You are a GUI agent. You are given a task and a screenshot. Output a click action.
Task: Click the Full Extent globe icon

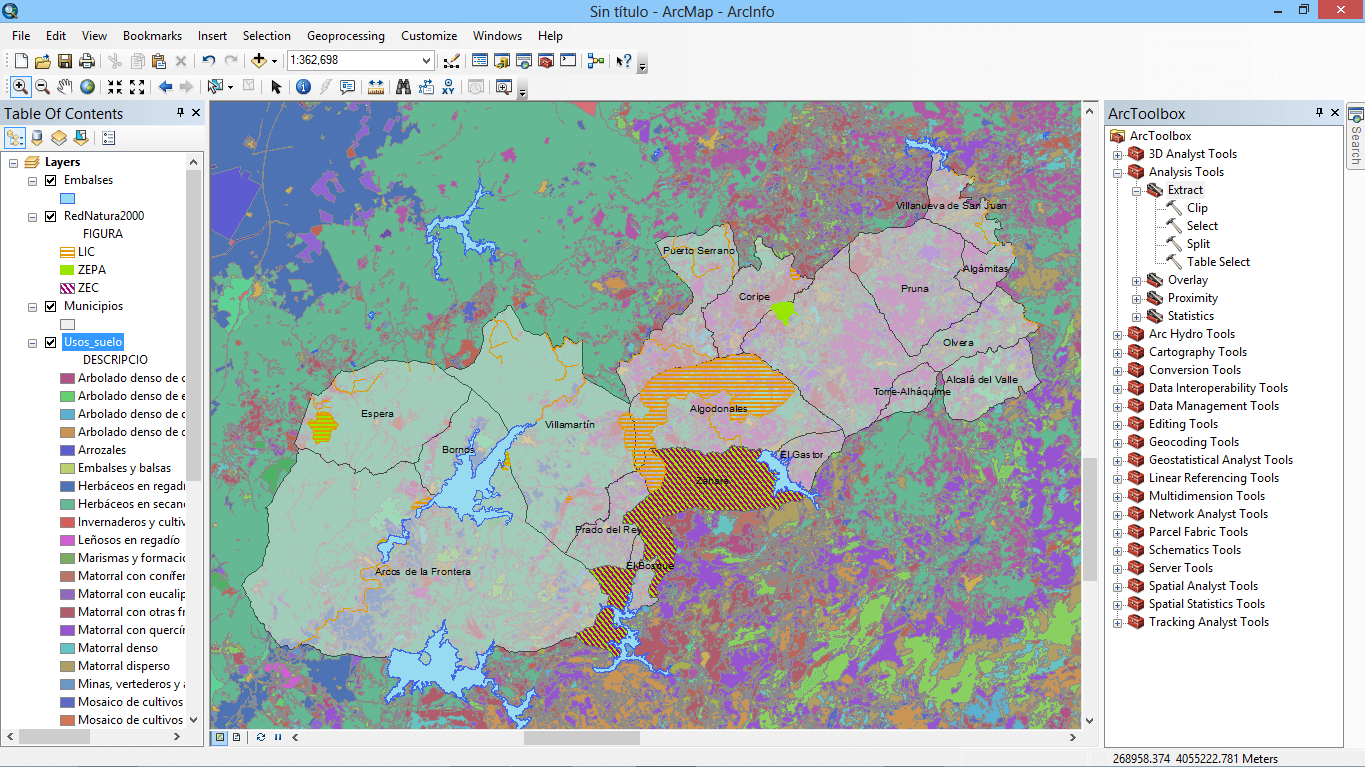(88, 87)
